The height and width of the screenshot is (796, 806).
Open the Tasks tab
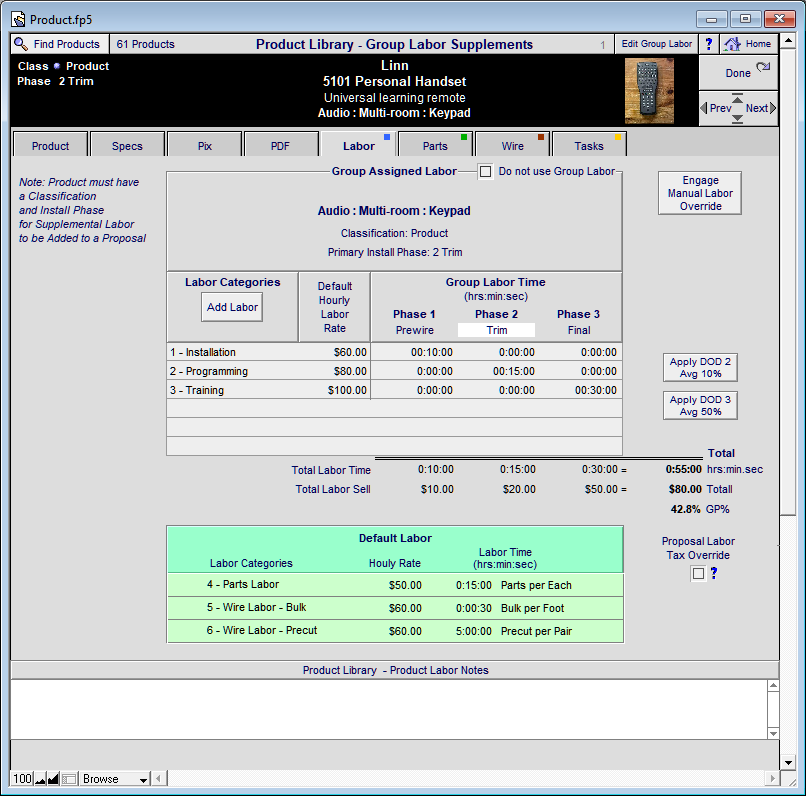[x=589, y=146]
